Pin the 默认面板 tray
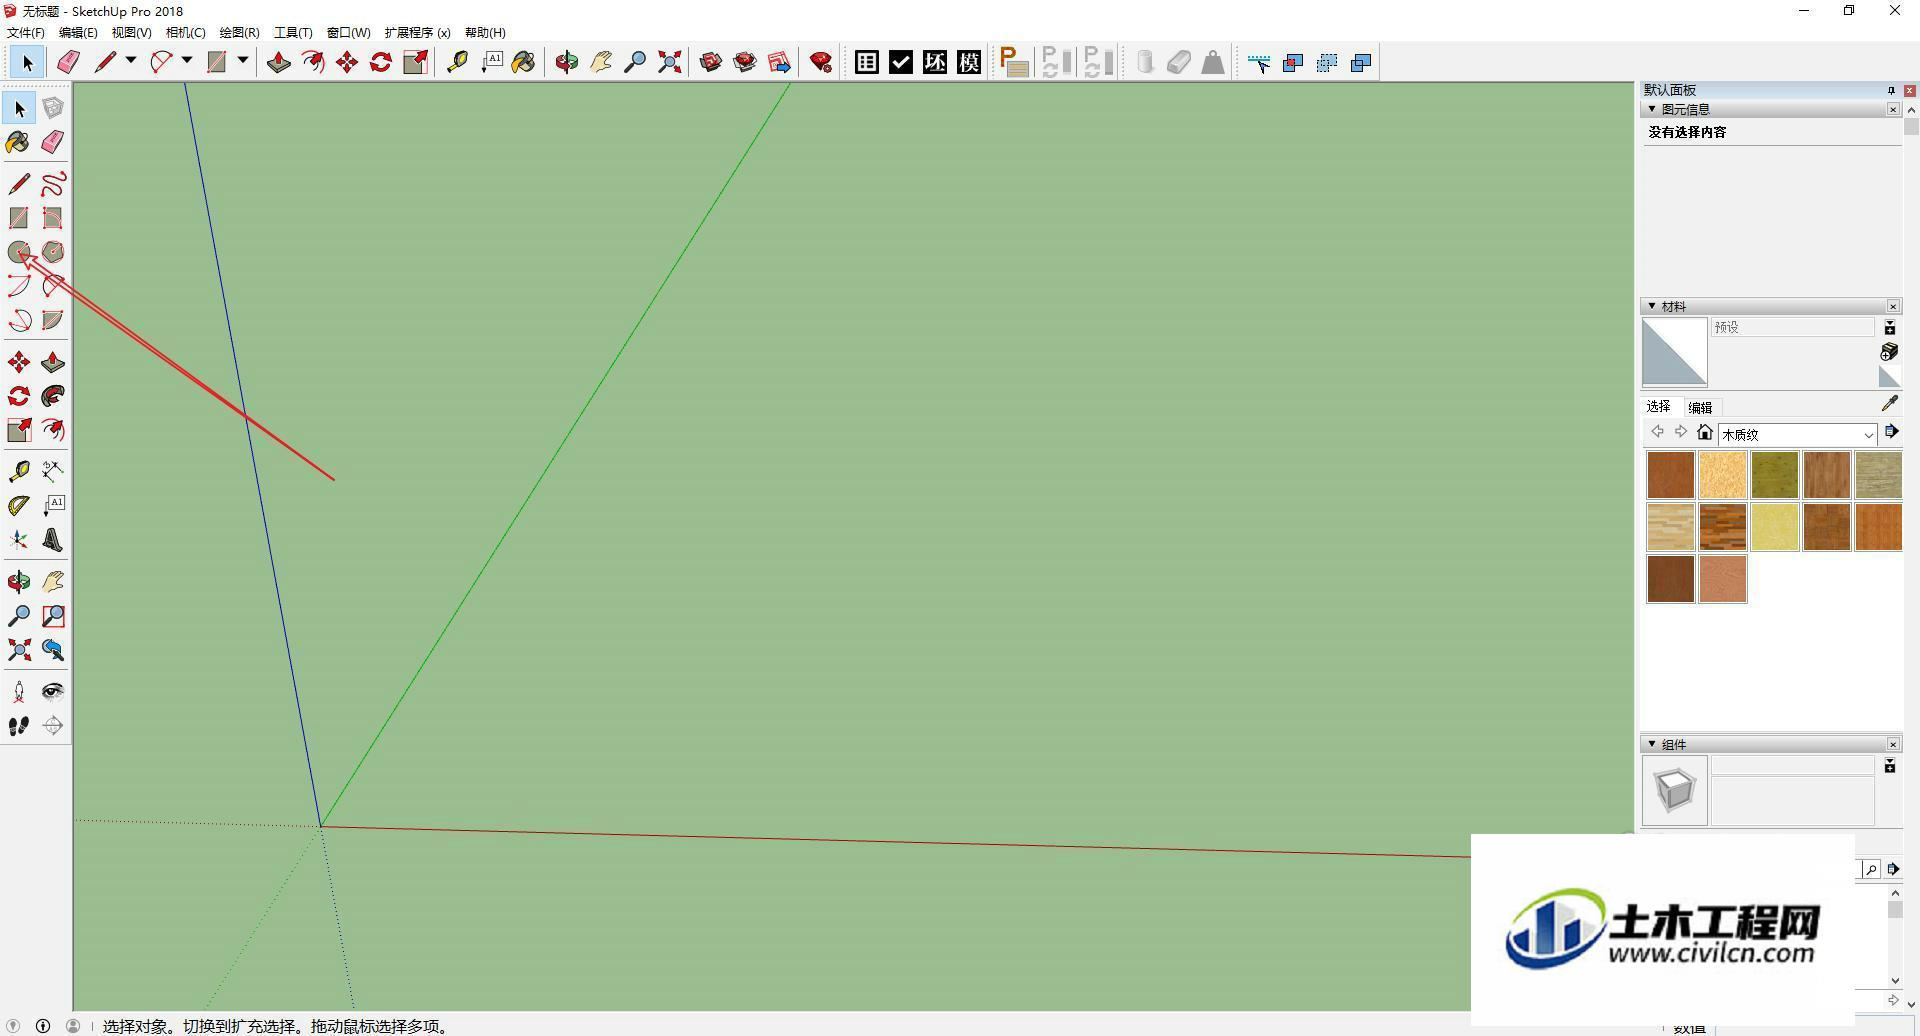 pyautogui.click(x=1891, y=90)
